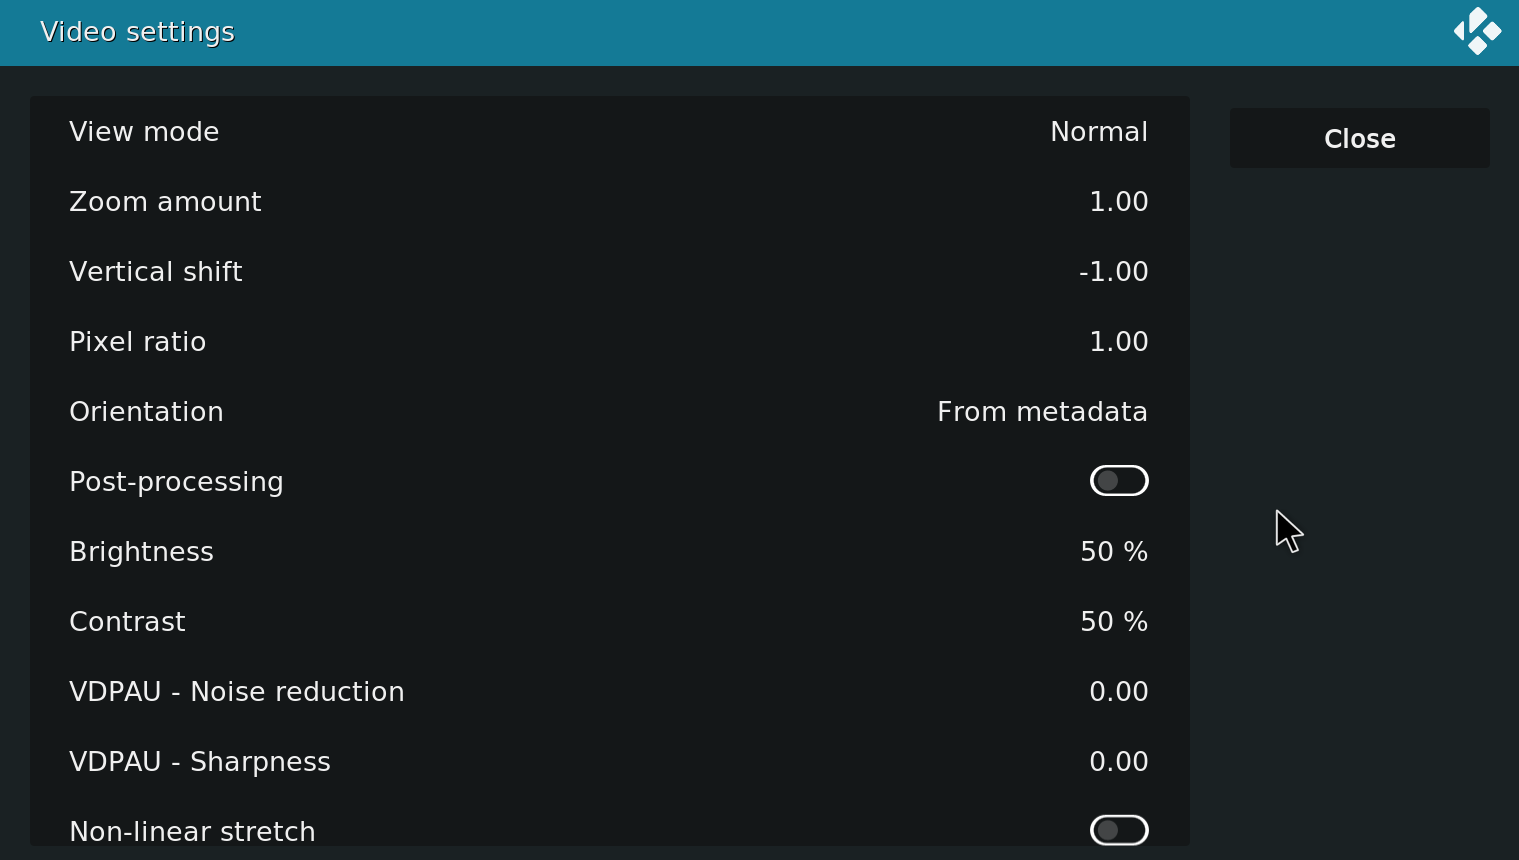Close the Video settings dialog
Viewport: 1519px width, 860px height.
tap(1360, 138)
